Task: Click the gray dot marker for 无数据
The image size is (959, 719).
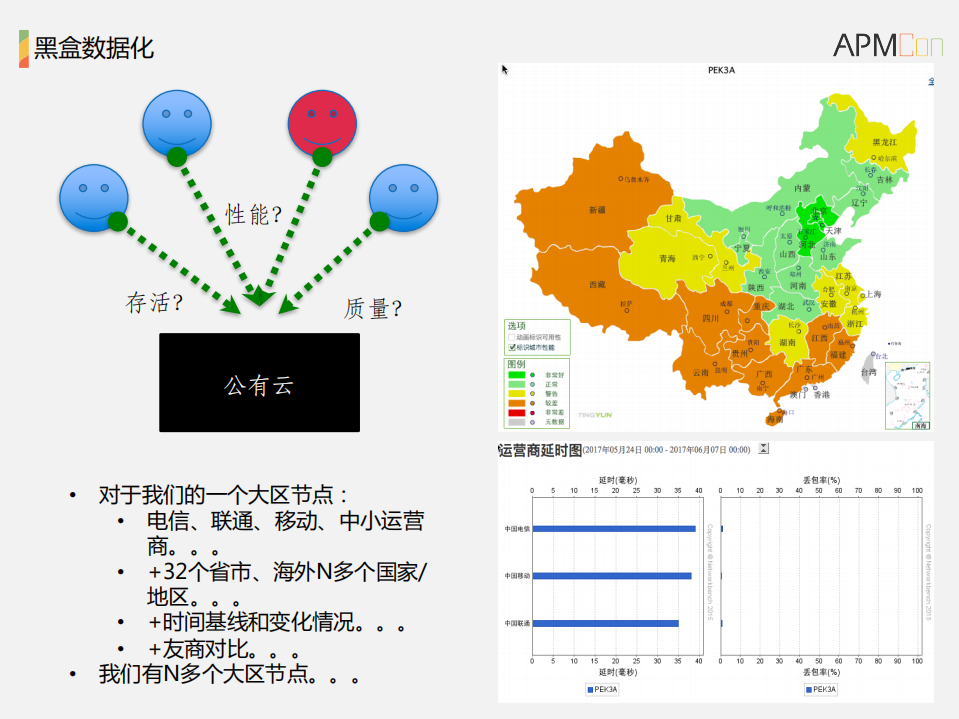Action: pos(533,422)
